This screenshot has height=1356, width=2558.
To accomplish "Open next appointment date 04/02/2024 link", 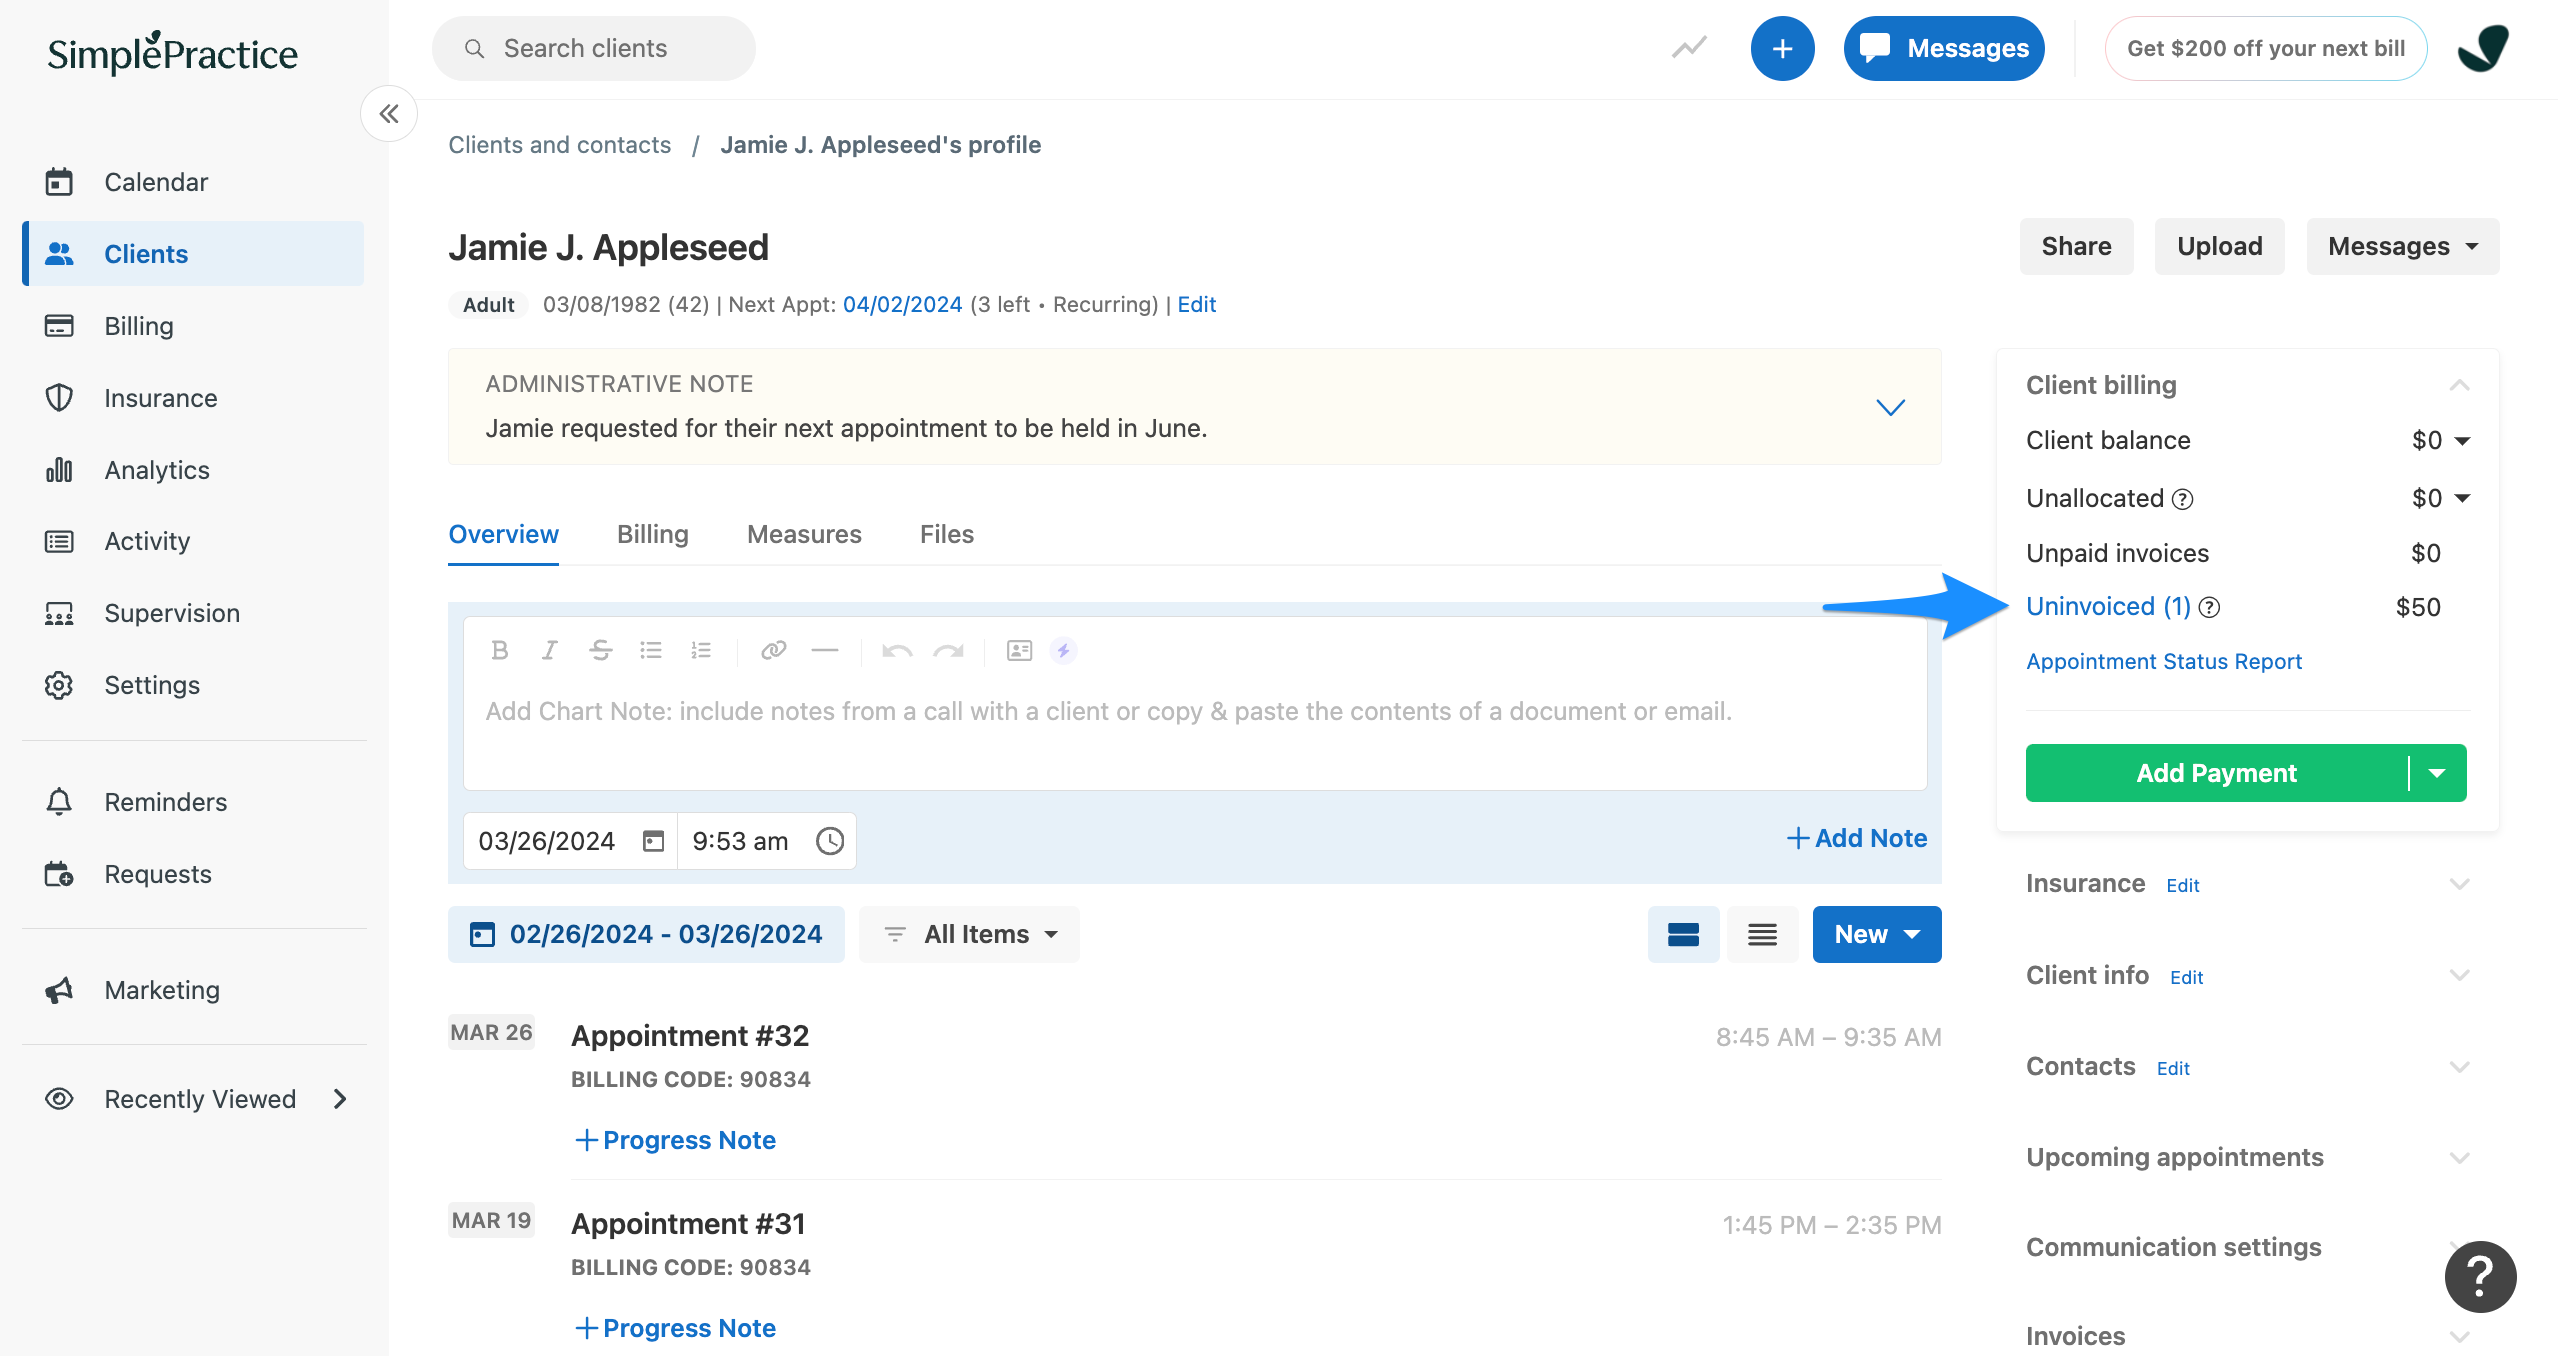I will [902, 304].
